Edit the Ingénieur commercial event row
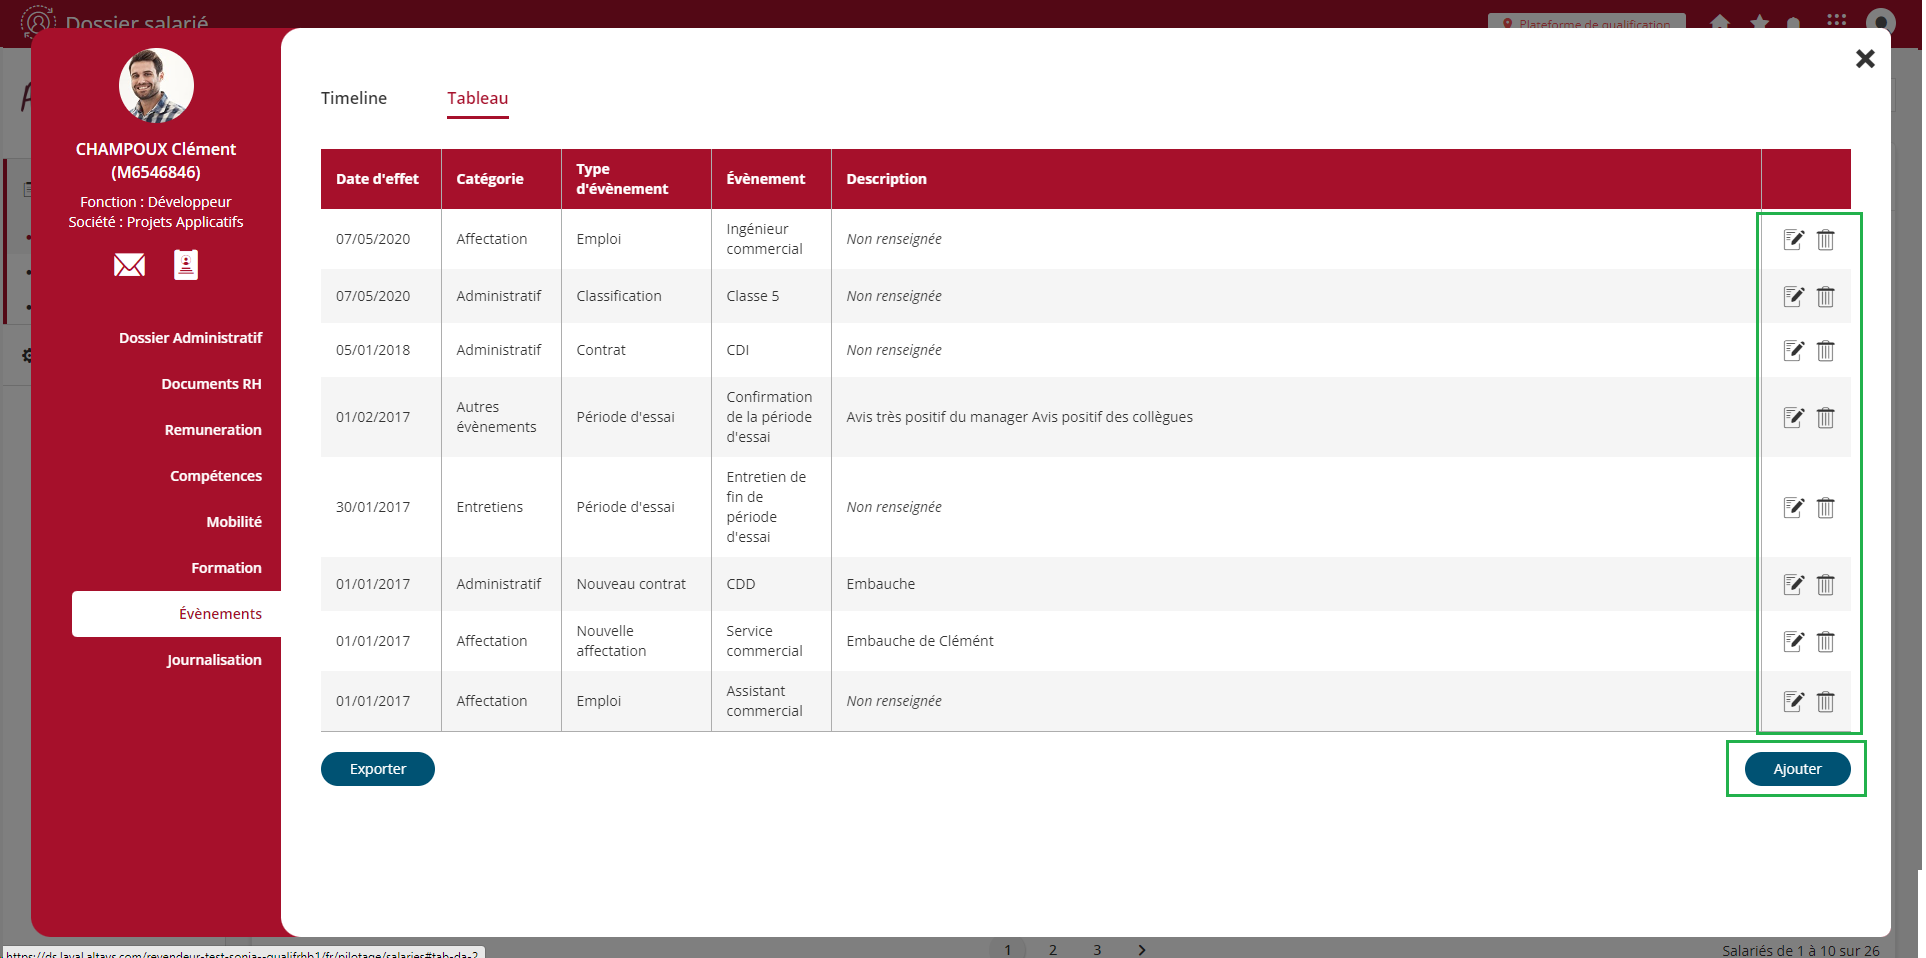This screenshot has width=1926, height=958. click(1793, 240)
